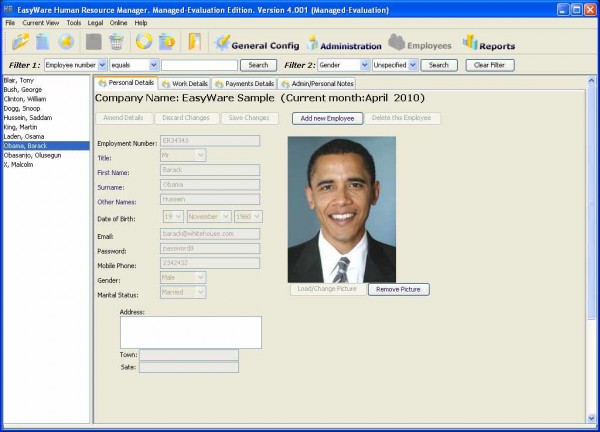Click the Filter 1 Search button
The height and width of the screenshot is (432, 600).
pos(258,65)
